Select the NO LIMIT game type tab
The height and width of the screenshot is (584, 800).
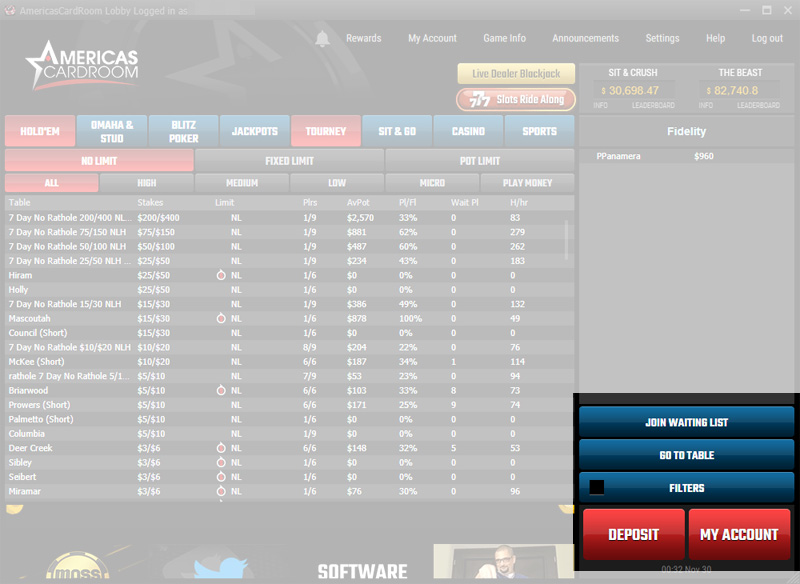tap(99, 161)
